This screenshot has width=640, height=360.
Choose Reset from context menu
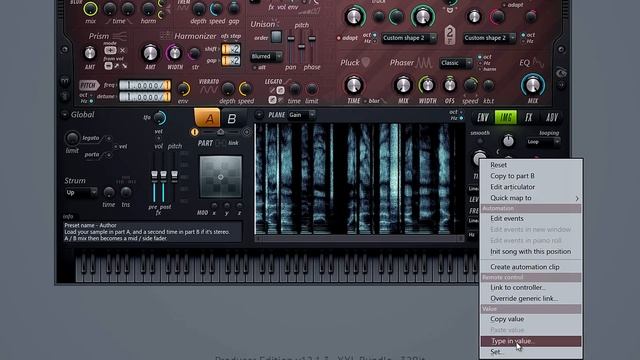click(x=531, y=165)
